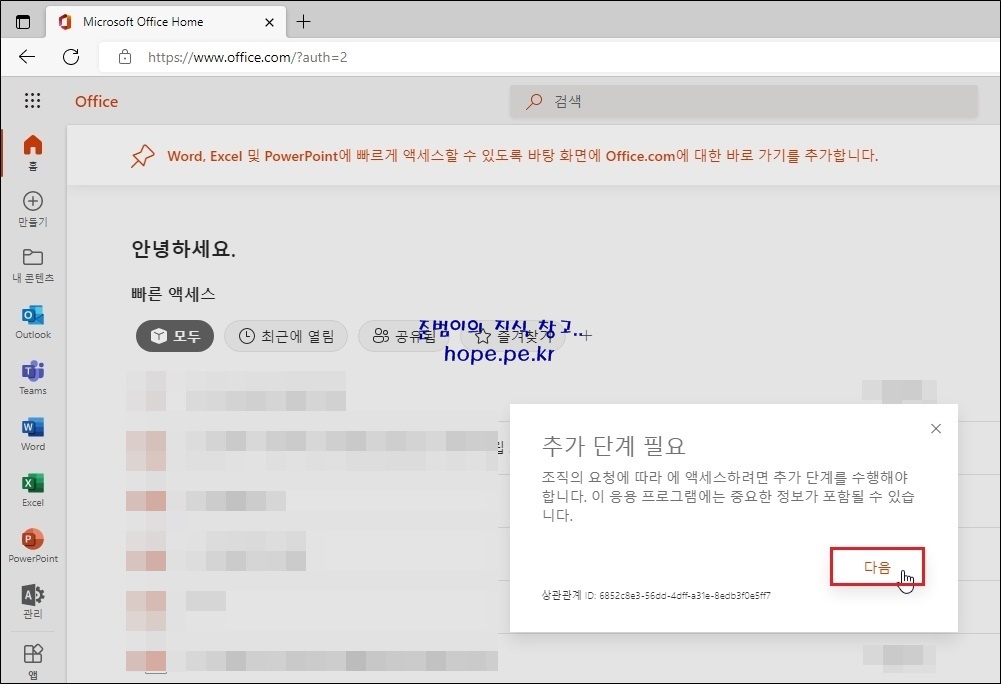The image size is (1001, 684).
Task: Close the additional steps dialog
Action: (936, 429)
